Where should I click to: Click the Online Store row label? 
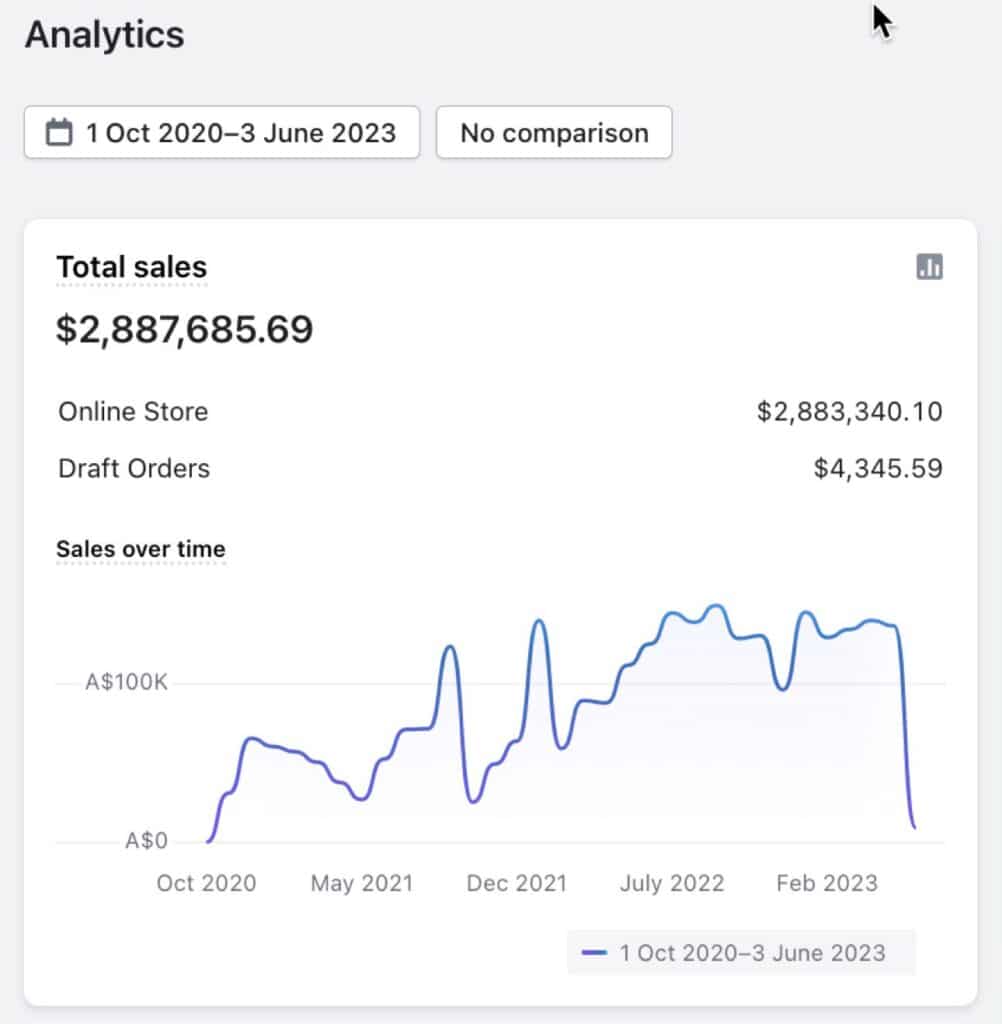(133, 412)
